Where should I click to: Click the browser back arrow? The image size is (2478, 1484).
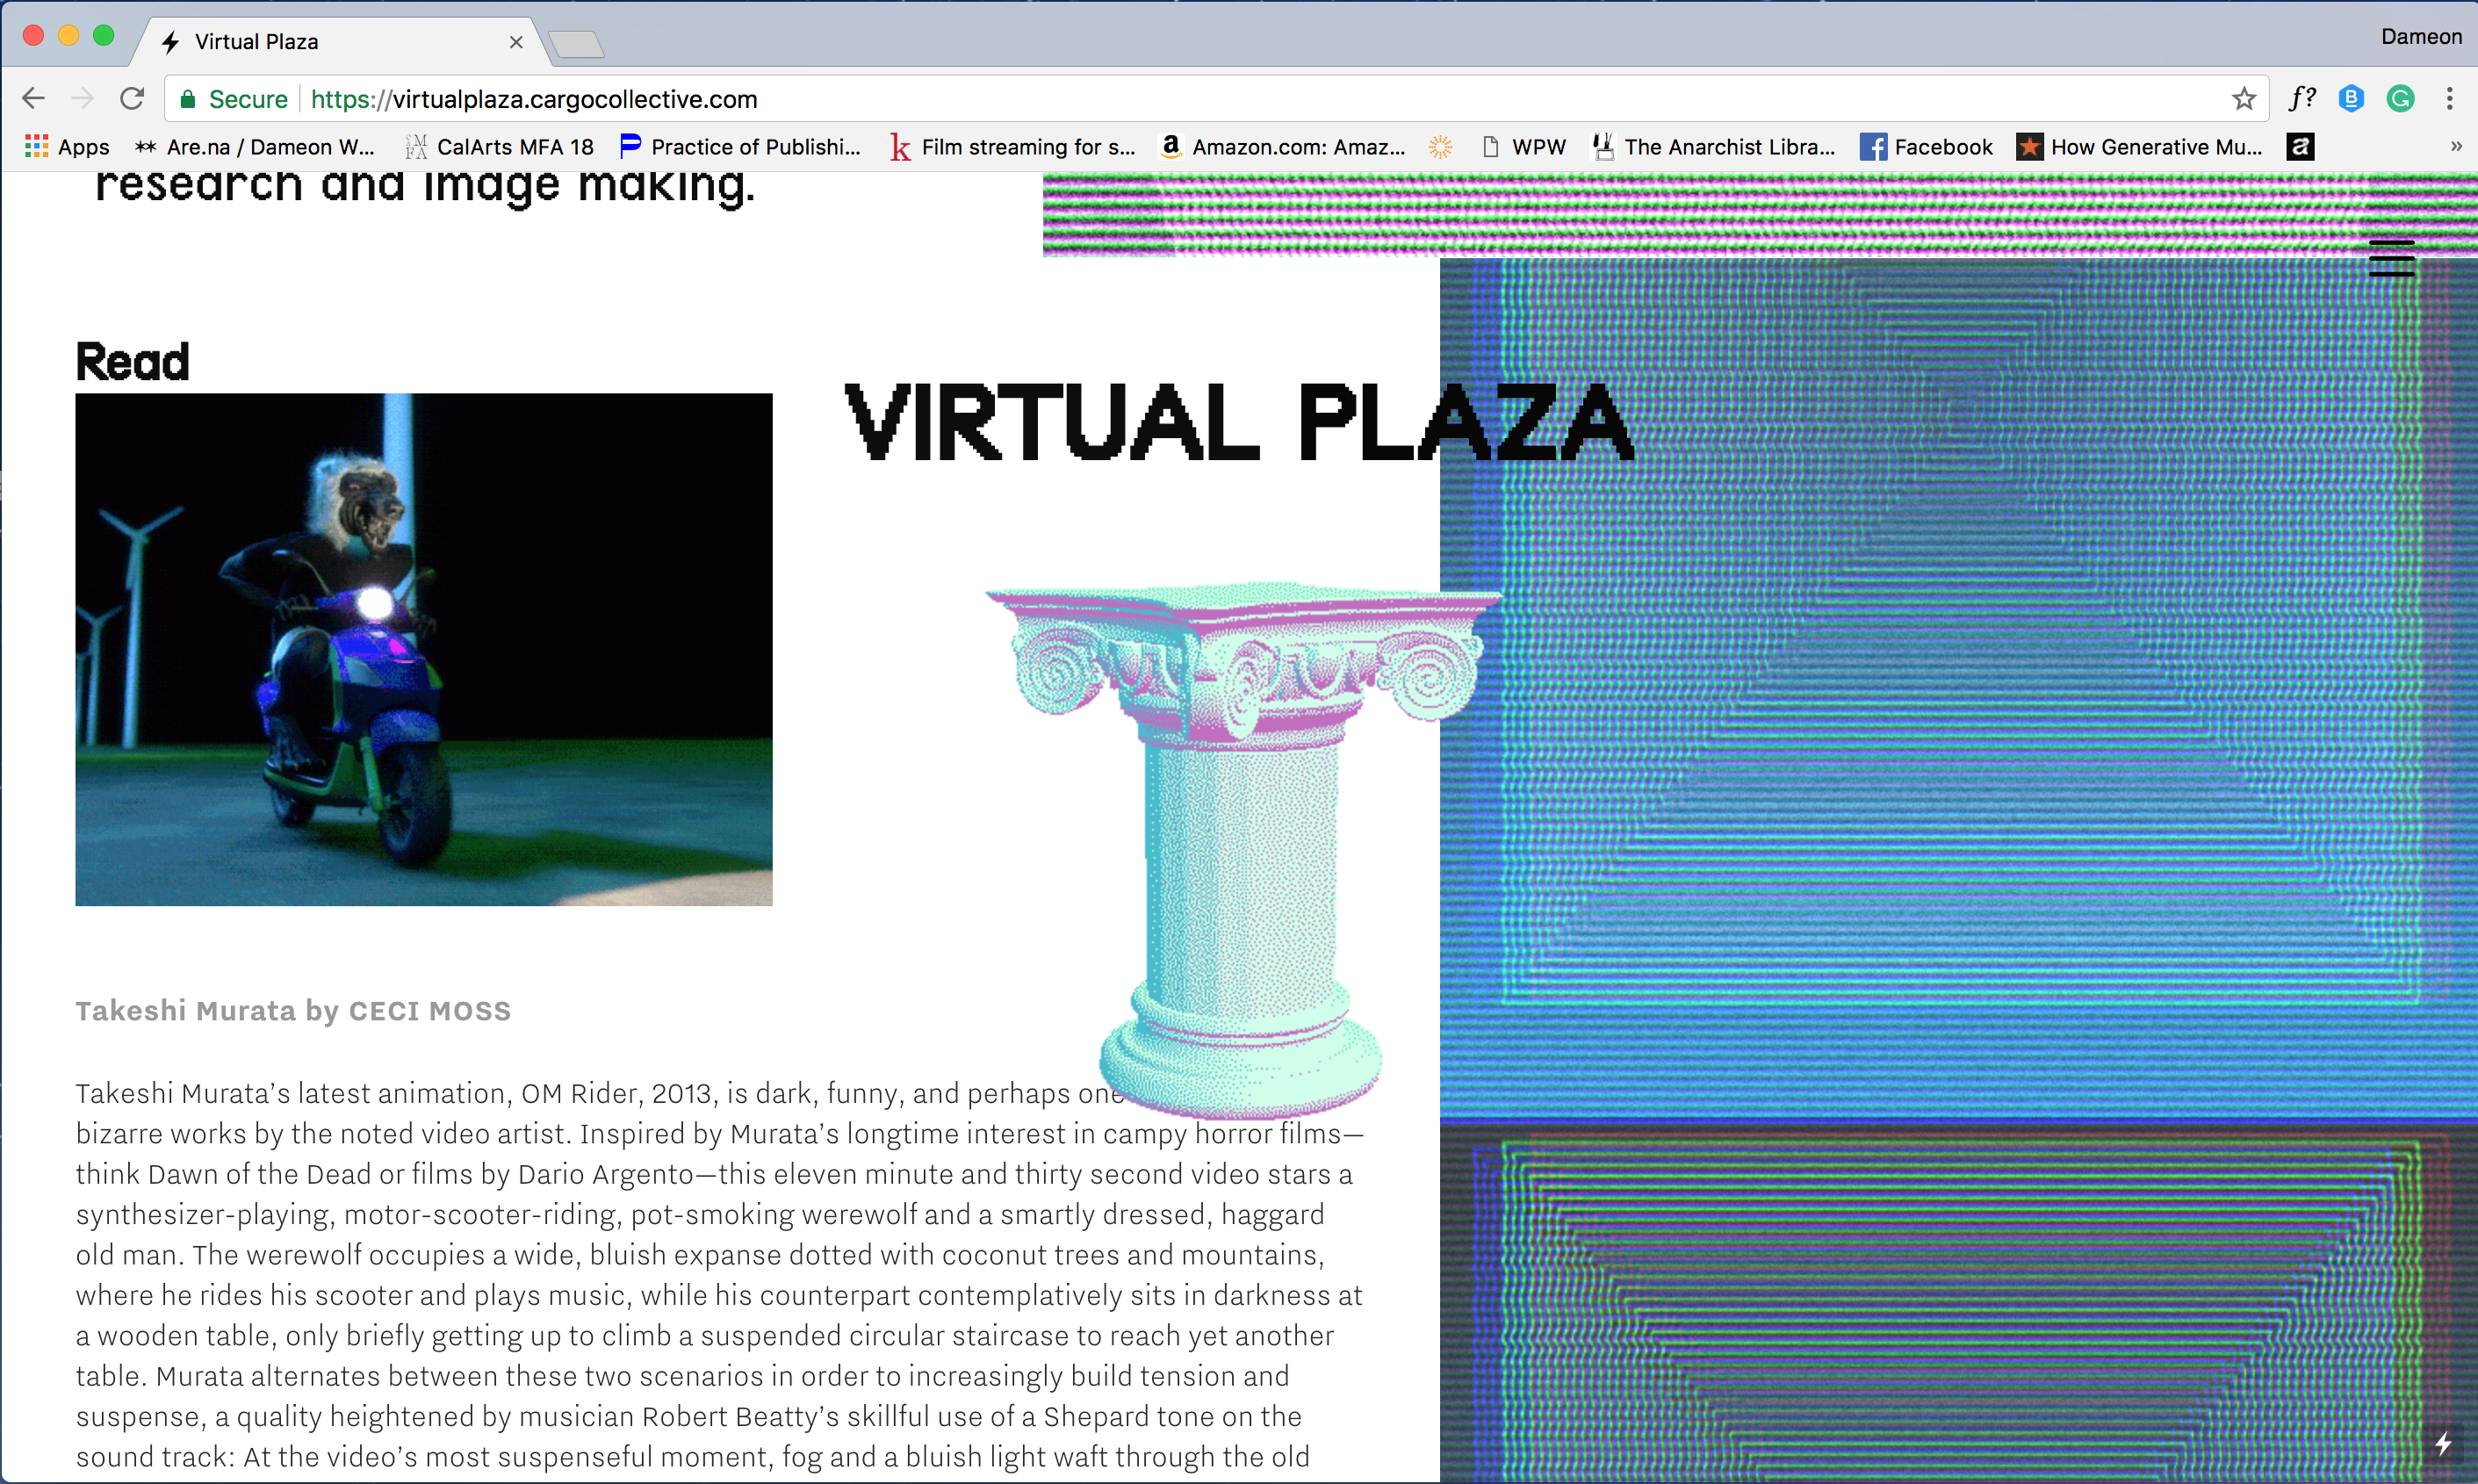click(33, 99)
